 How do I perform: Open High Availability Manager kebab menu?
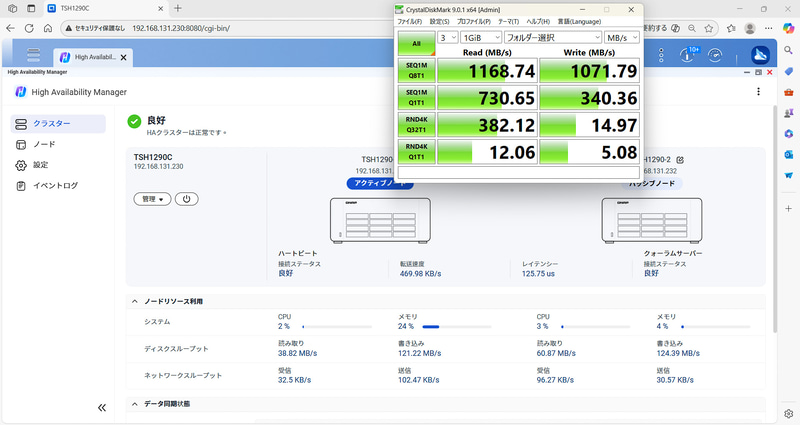click(x=759, y=91)
